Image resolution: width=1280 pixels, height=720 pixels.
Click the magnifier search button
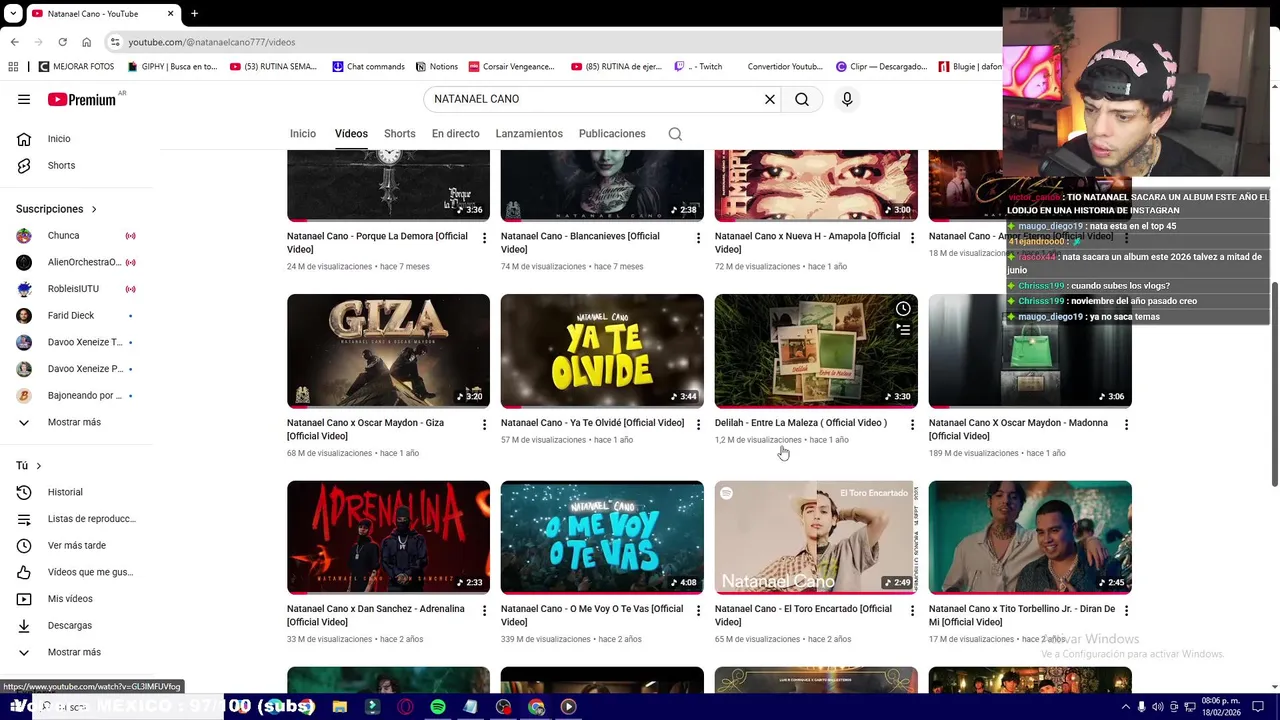point(802,99)
